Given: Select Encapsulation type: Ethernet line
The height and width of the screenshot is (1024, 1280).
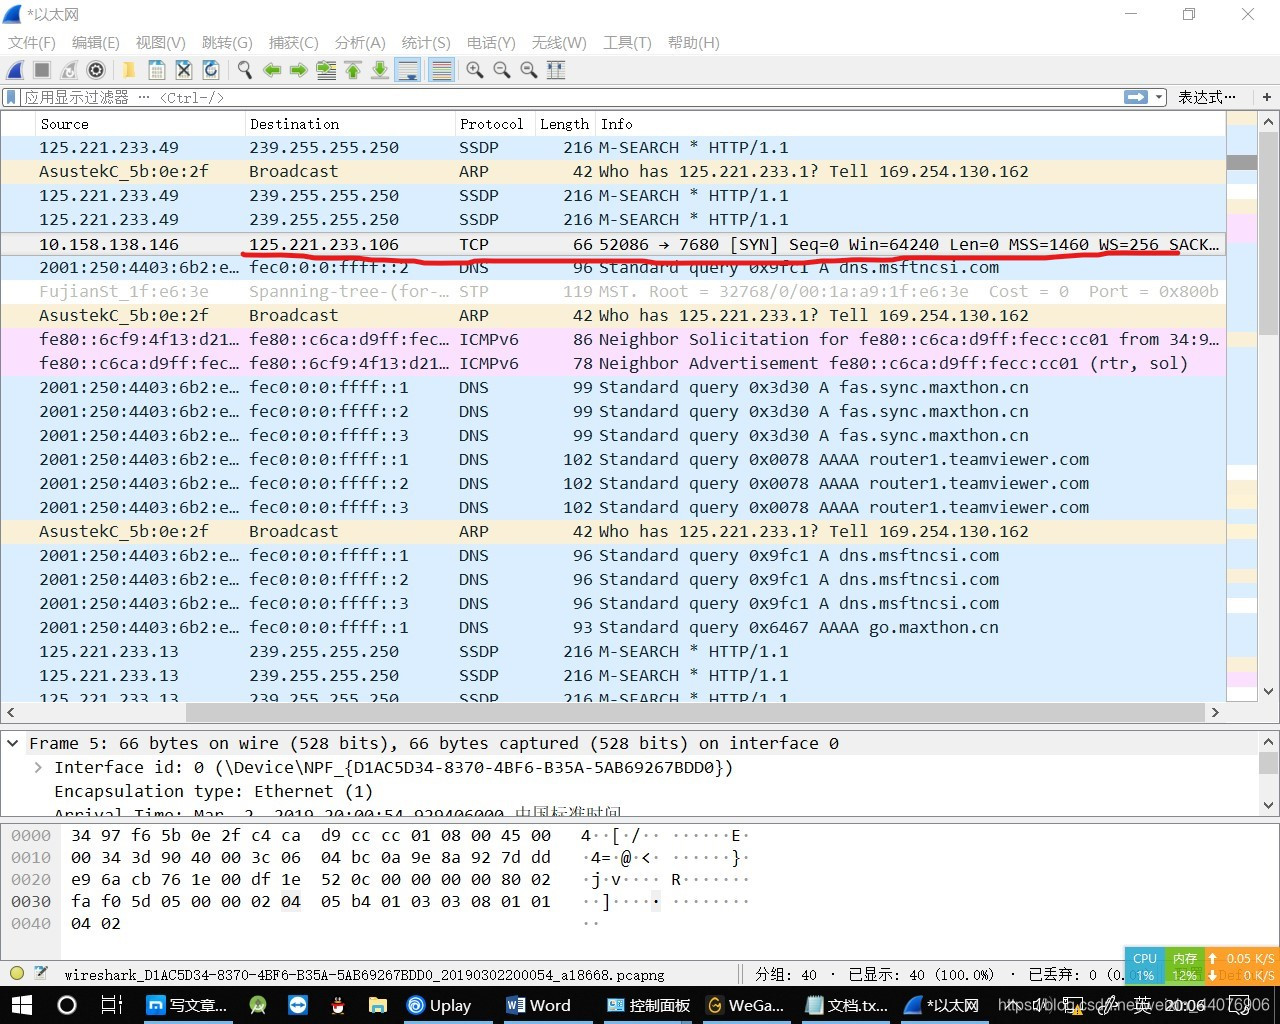Looking at the screenshot, I should pyautogui.click(x=213, y=792).
